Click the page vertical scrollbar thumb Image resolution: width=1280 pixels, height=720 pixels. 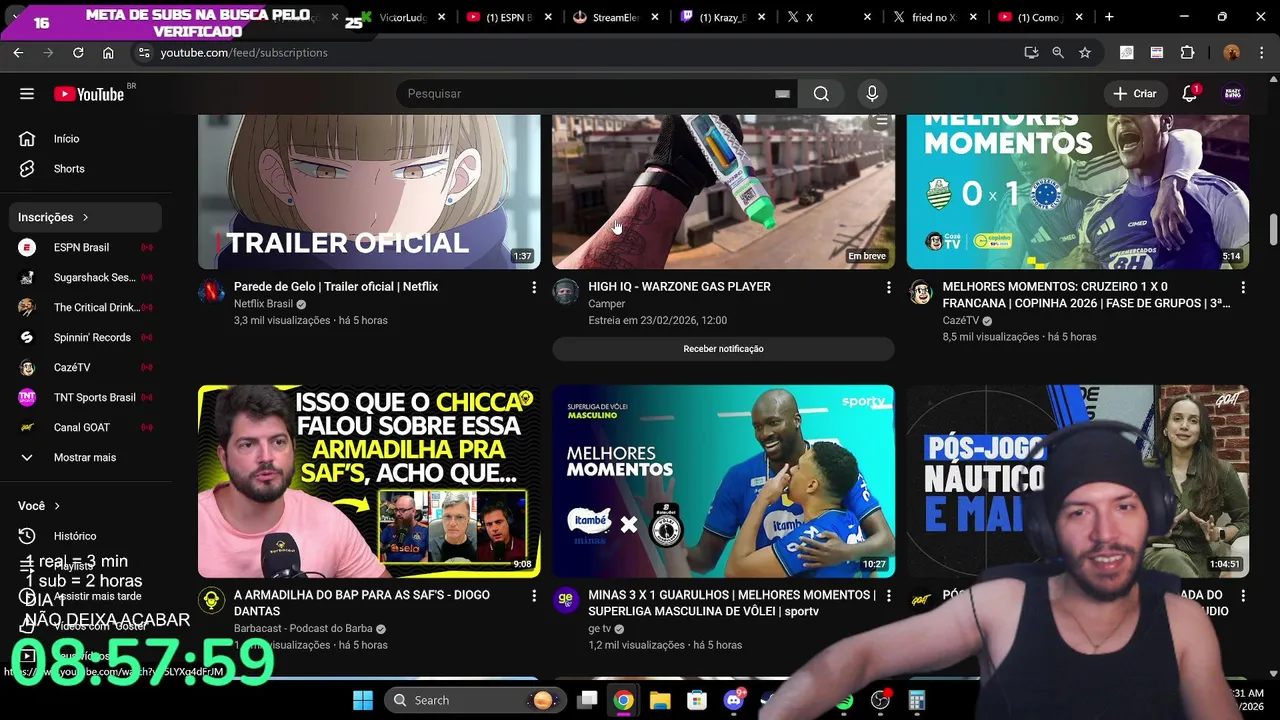(1273, 228)
